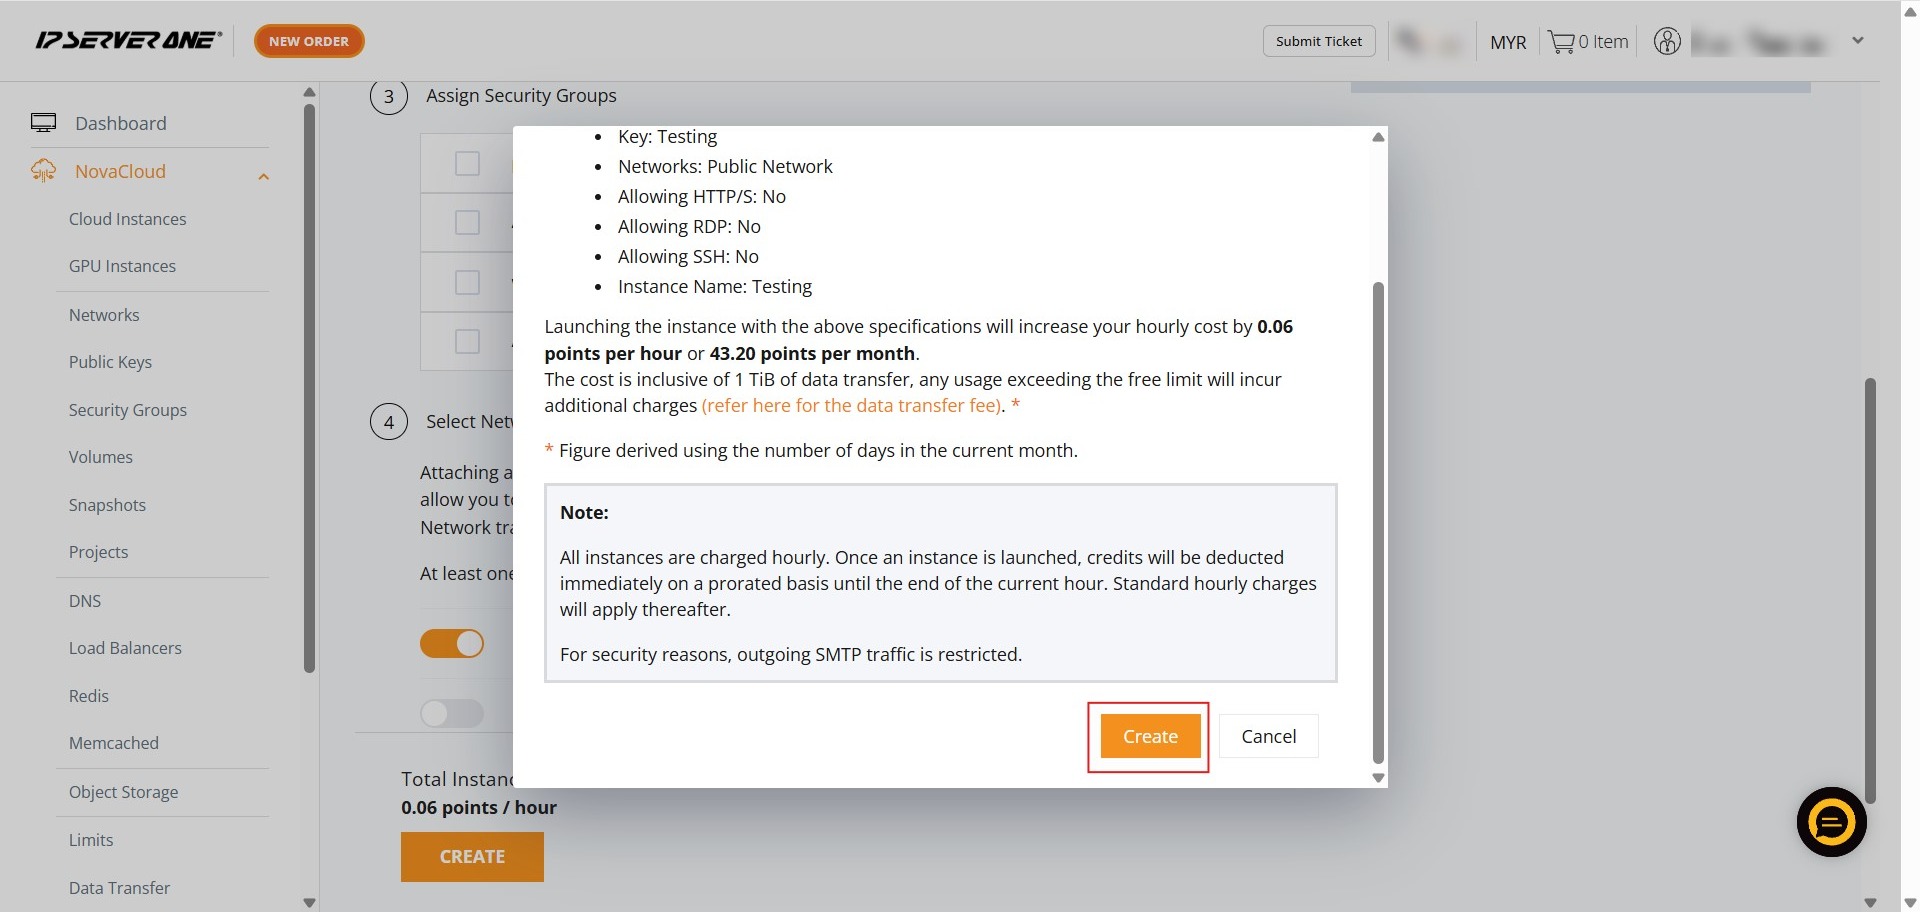Open the shopping cart icon
This screenshot has height=912, width=1920.
[1560, 42]
